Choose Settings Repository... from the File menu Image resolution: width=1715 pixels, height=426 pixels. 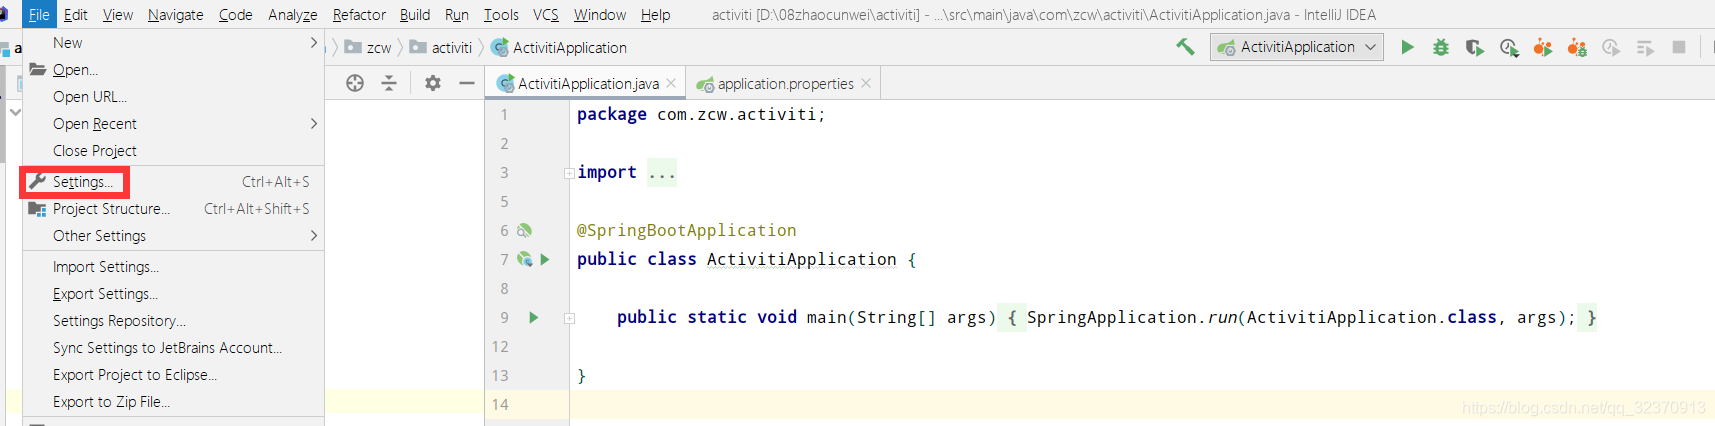pyautogui.click(x=174, y=321)
